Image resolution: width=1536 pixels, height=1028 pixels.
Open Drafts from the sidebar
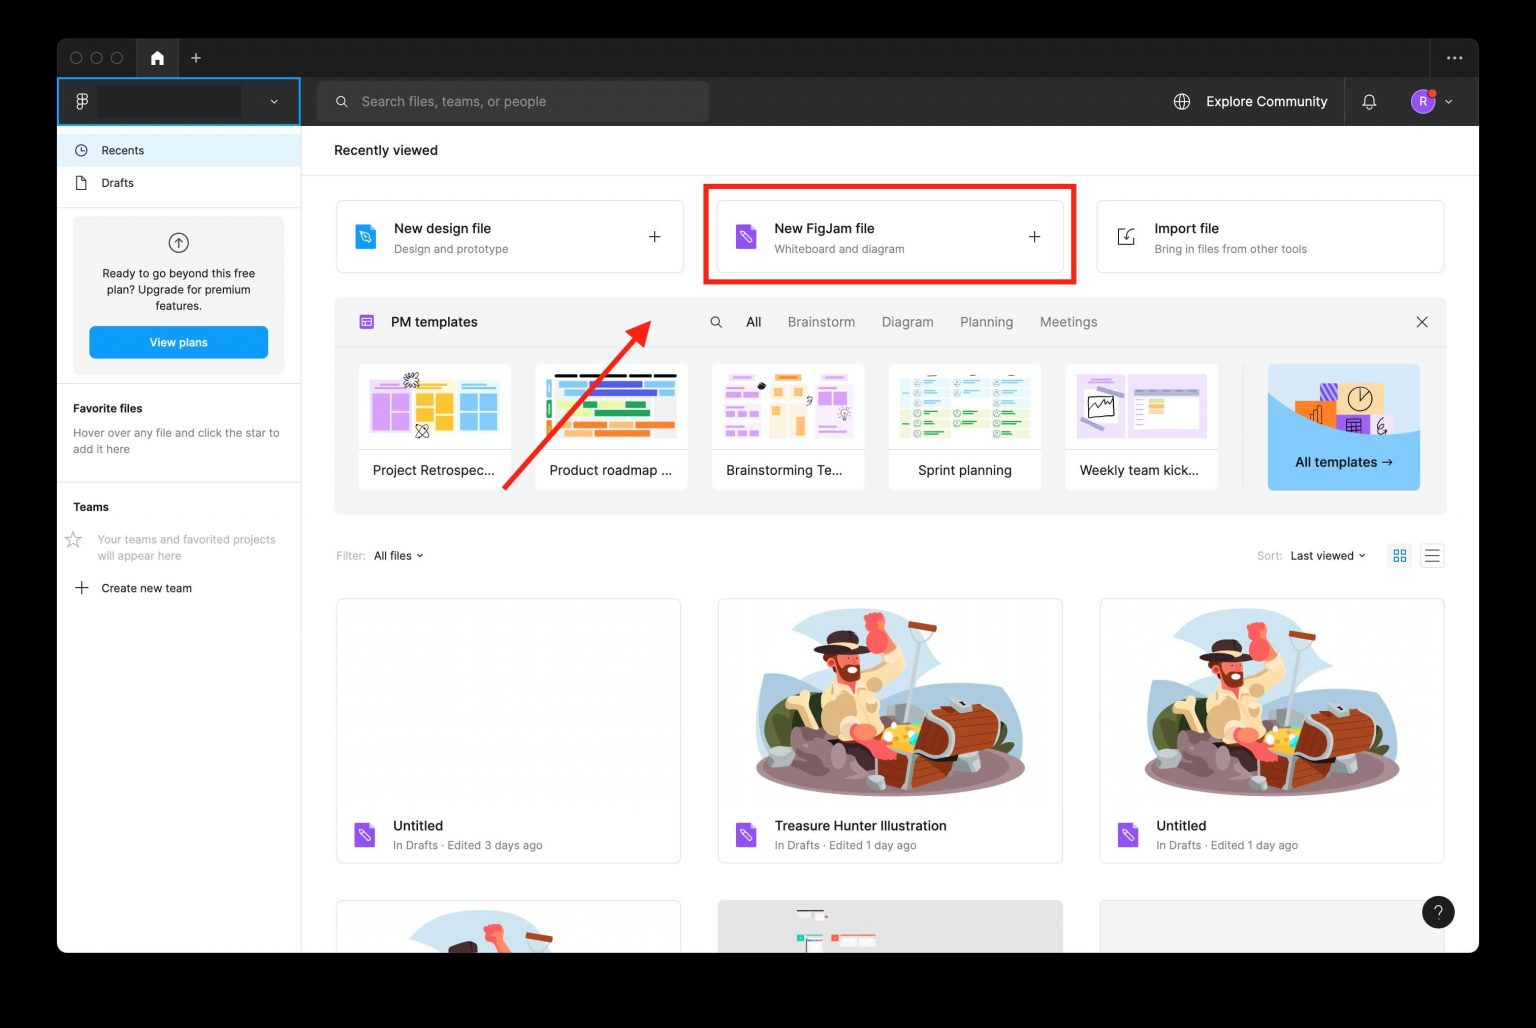116,182
